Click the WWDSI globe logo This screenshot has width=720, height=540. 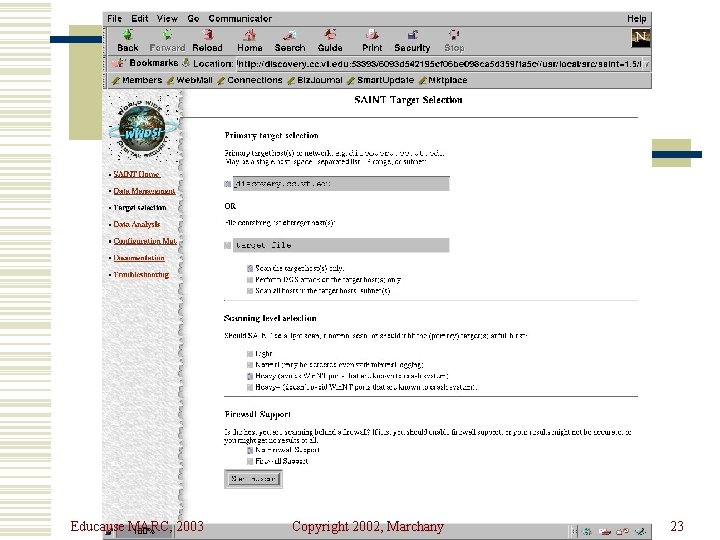(142, 128)
